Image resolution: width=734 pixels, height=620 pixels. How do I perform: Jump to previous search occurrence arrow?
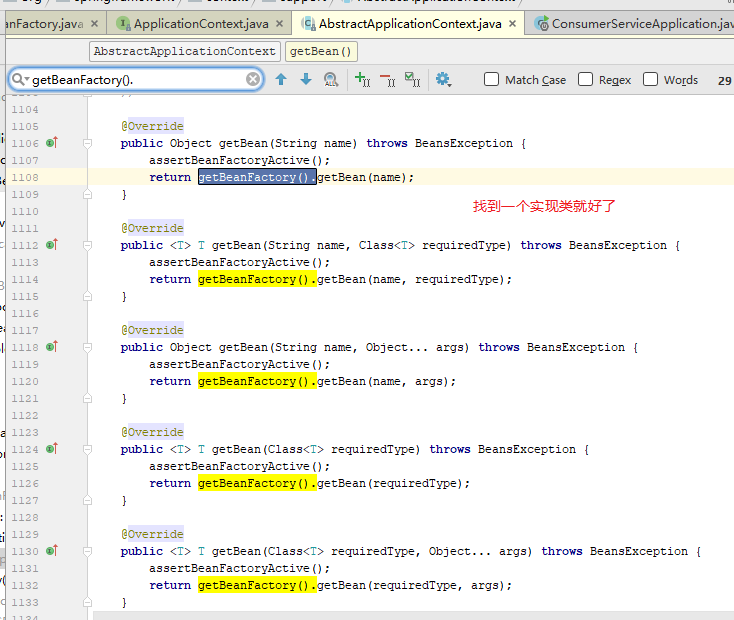click(x=281, y=80)
